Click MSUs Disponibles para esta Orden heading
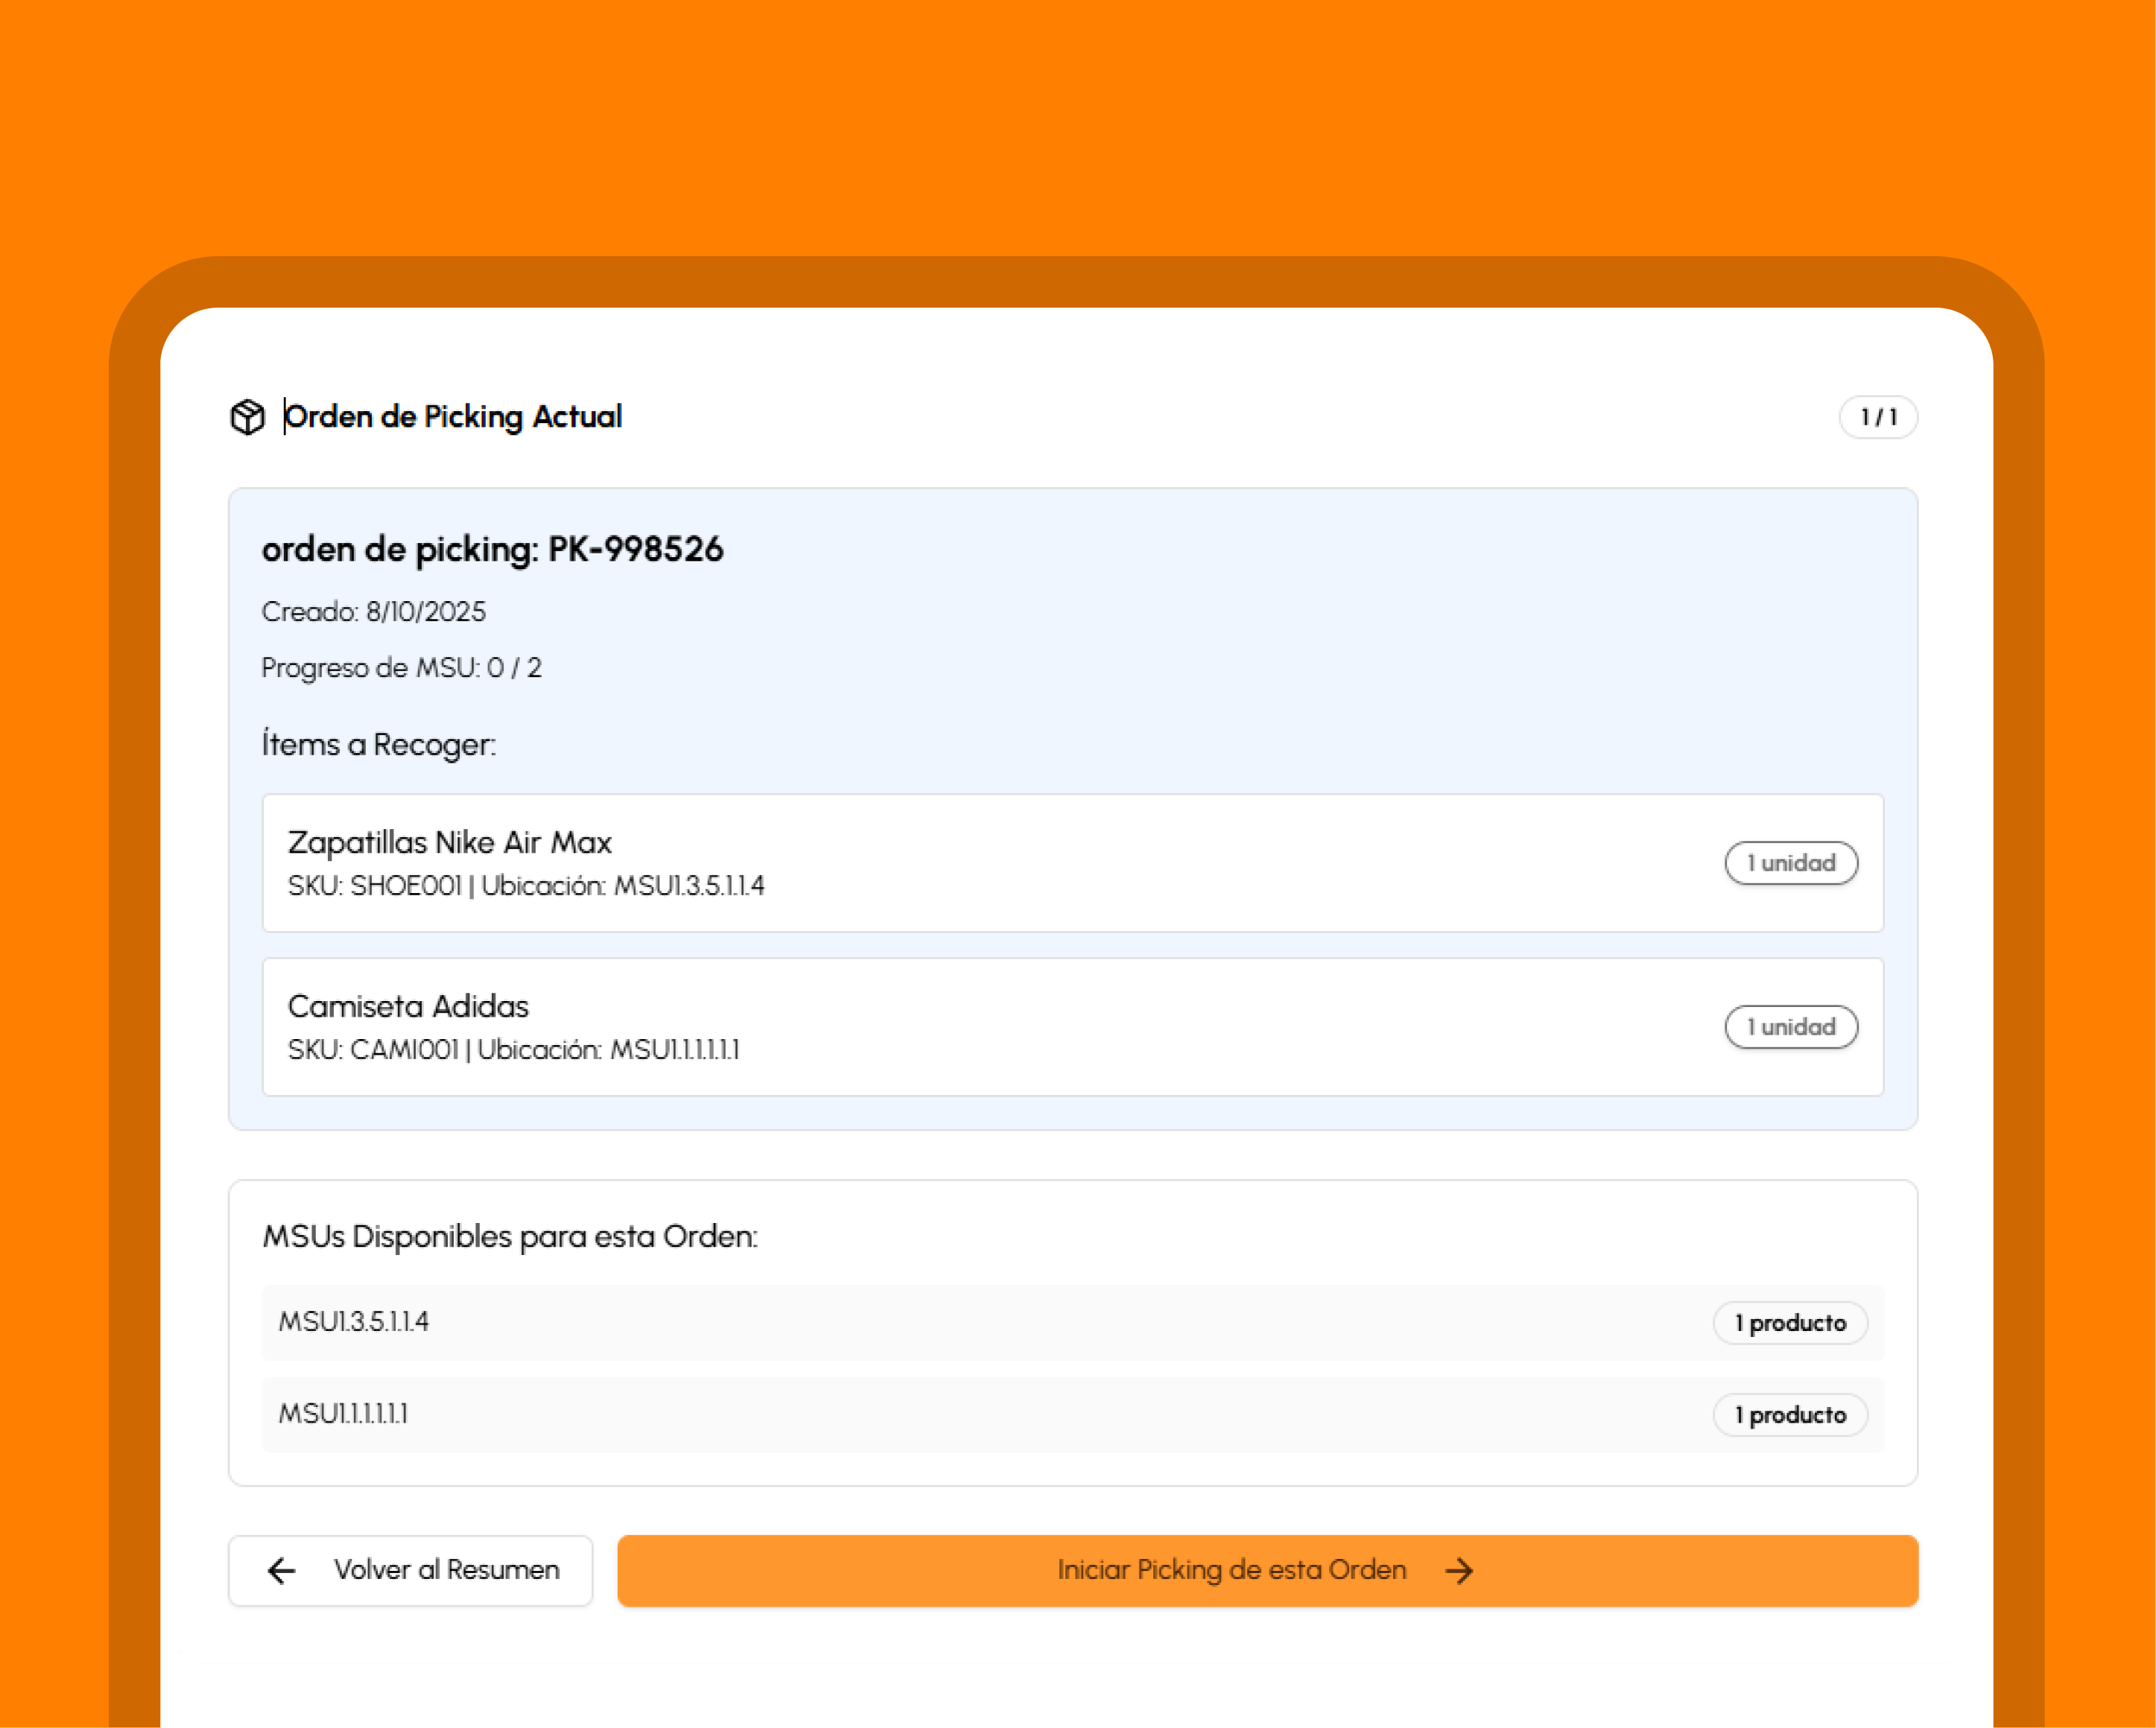 pos(510,1237)
